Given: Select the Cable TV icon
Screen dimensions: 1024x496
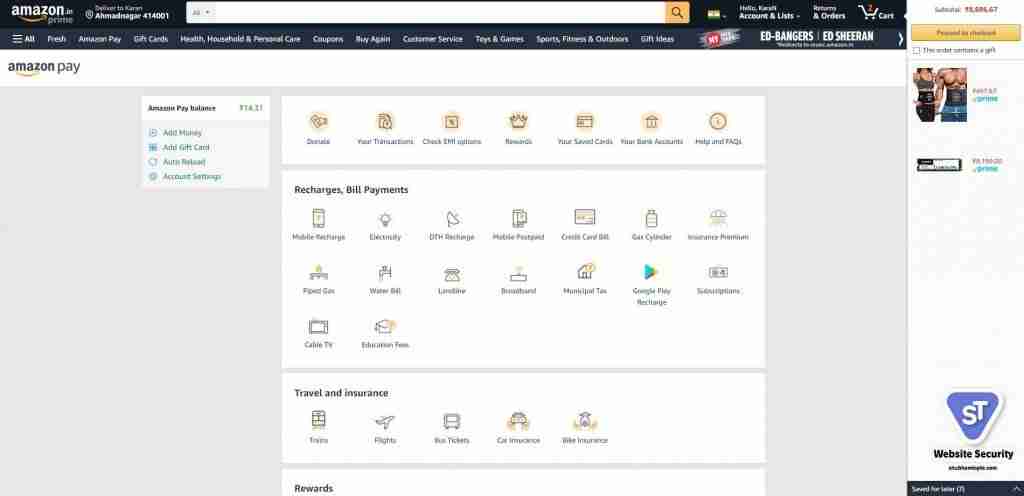Looking at the screenshot, I should pyautogui.click(x=319, y=326).
